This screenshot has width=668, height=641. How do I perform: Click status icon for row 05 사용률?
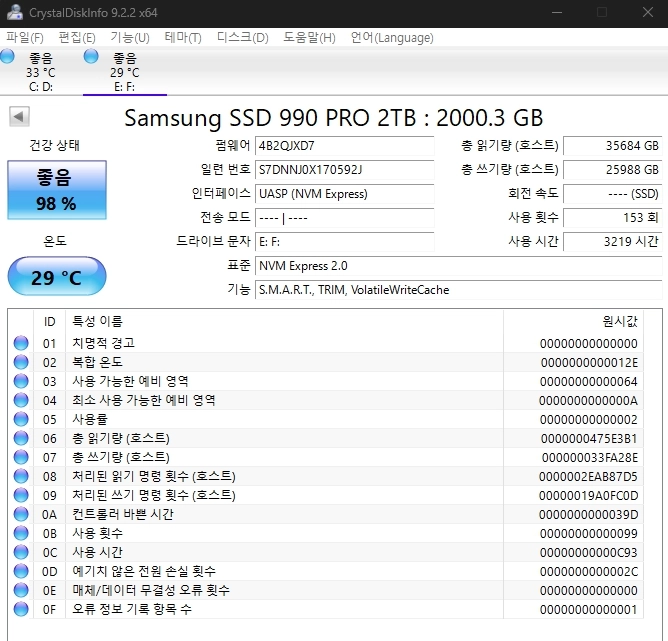point(21,419)
